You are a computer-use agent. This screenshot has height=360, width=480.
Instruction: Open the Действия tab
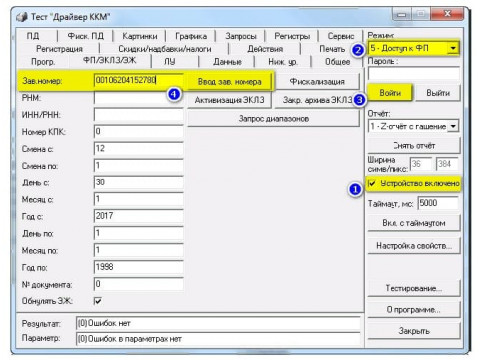(x=265, y=49)
